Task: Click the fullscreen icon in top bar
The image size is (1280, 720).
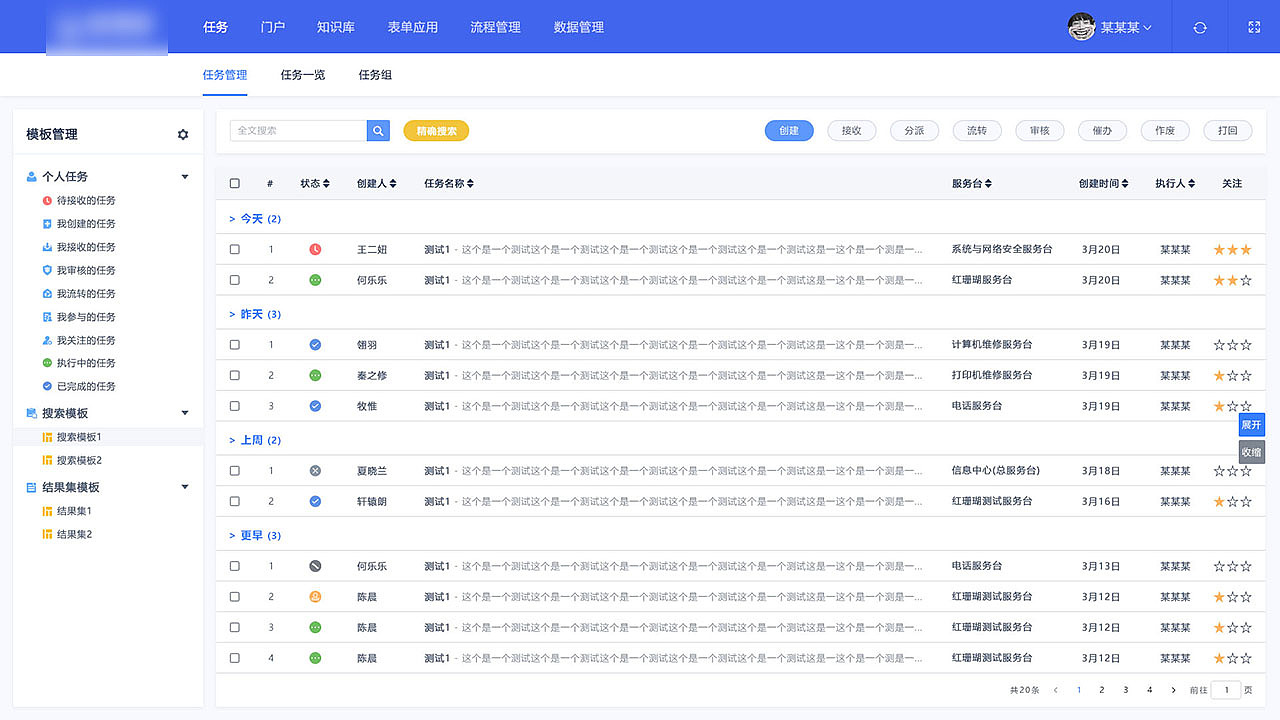Action: pyautogui.click(x=1254, y=27)
